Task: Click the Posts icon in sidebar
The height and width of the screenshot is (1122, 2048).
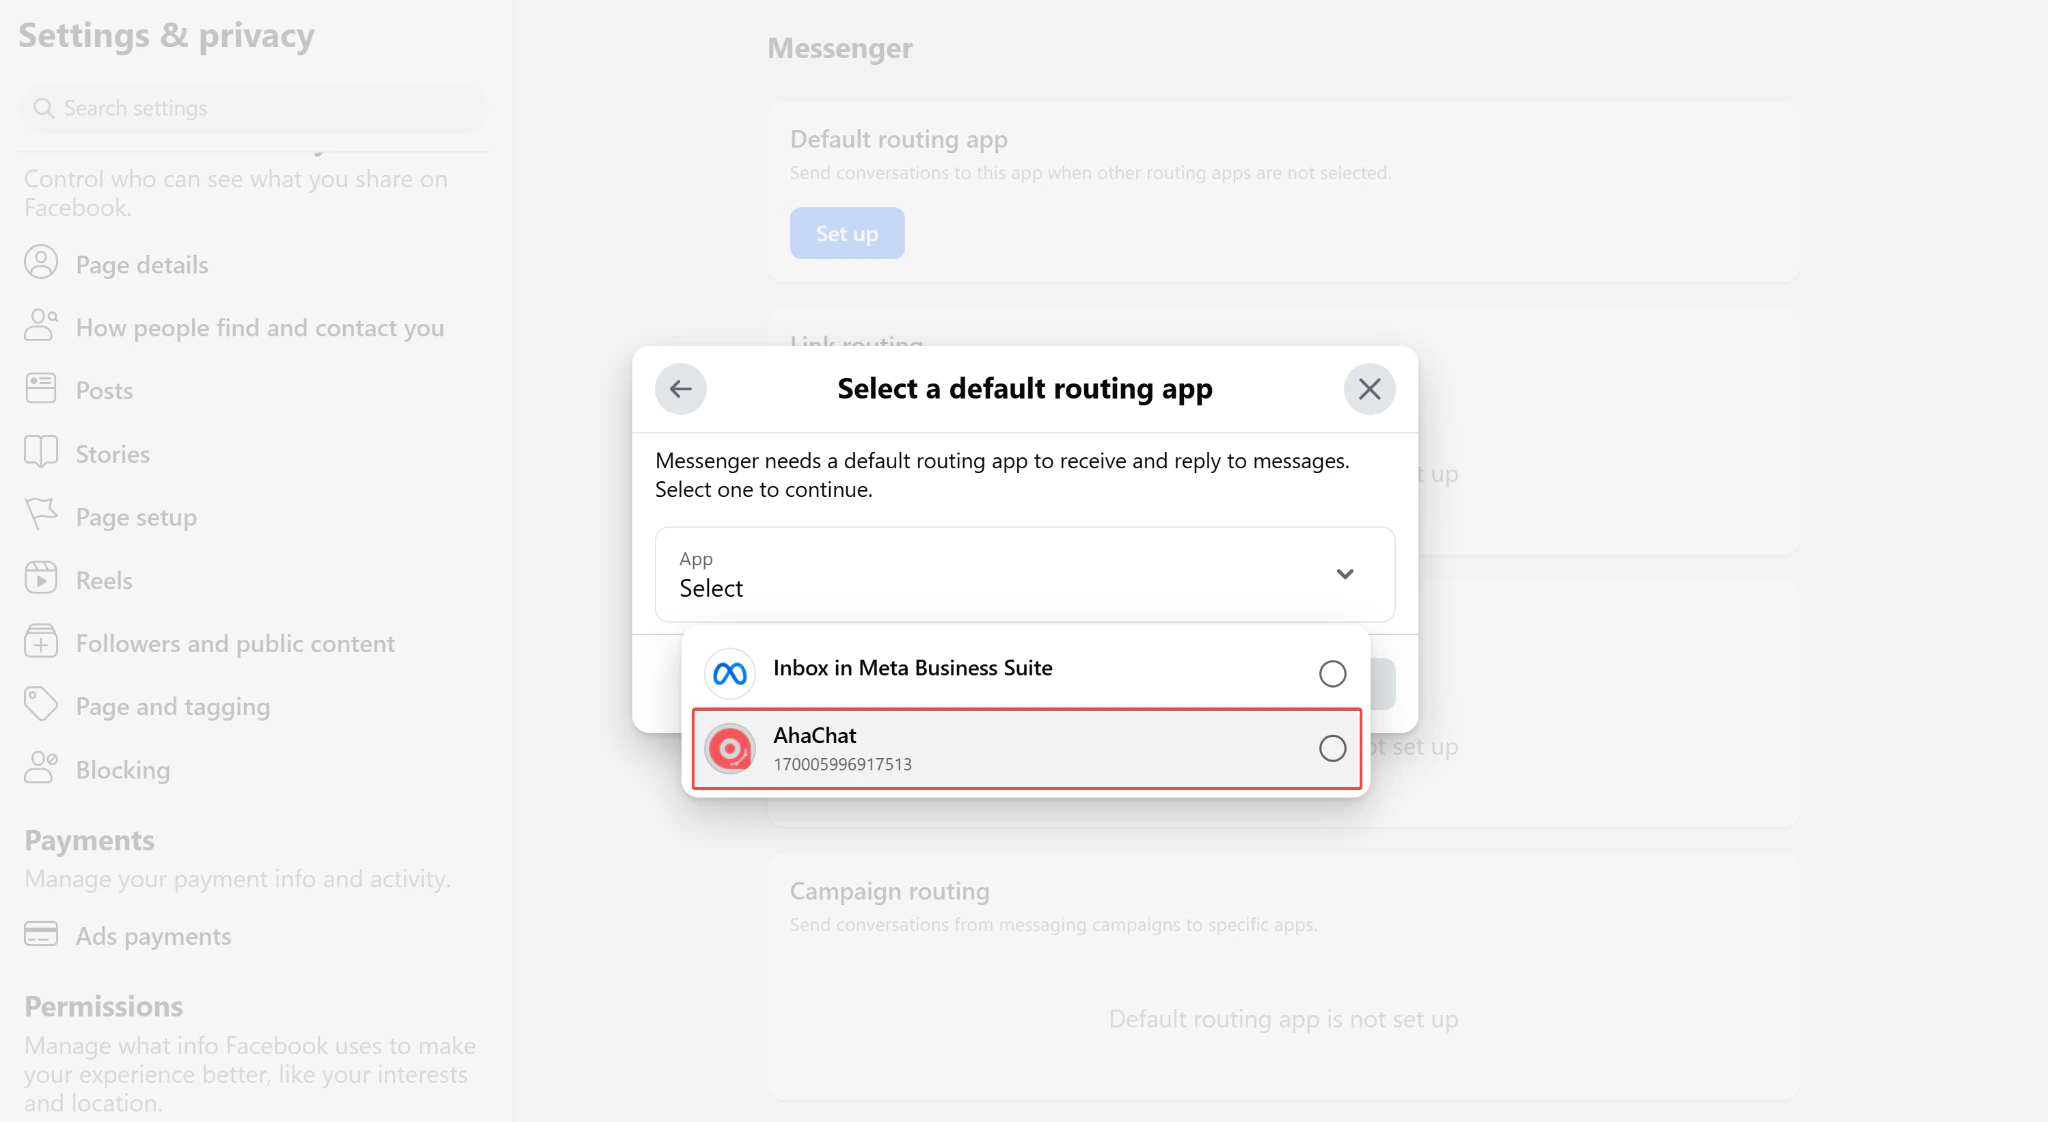Action: (41, 388)
